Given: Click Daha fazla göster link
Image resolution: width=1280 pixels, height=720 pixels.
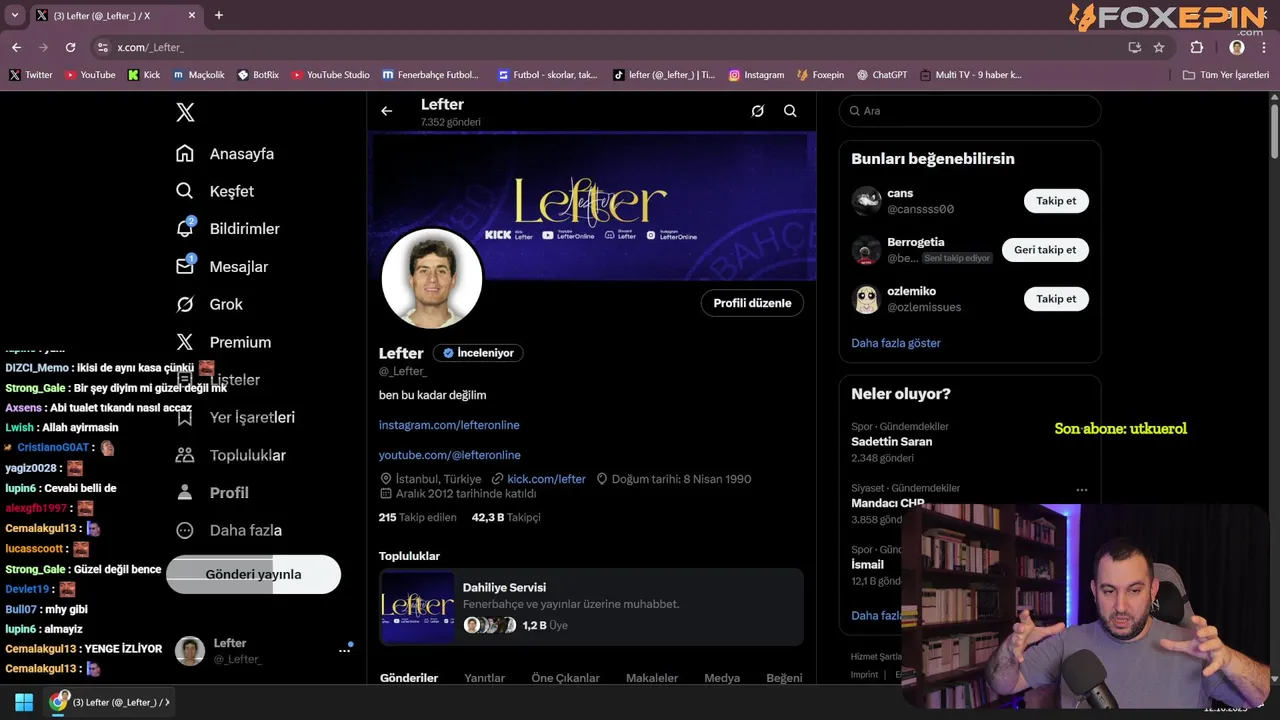Looking at the screenshot, I should 896,343.
